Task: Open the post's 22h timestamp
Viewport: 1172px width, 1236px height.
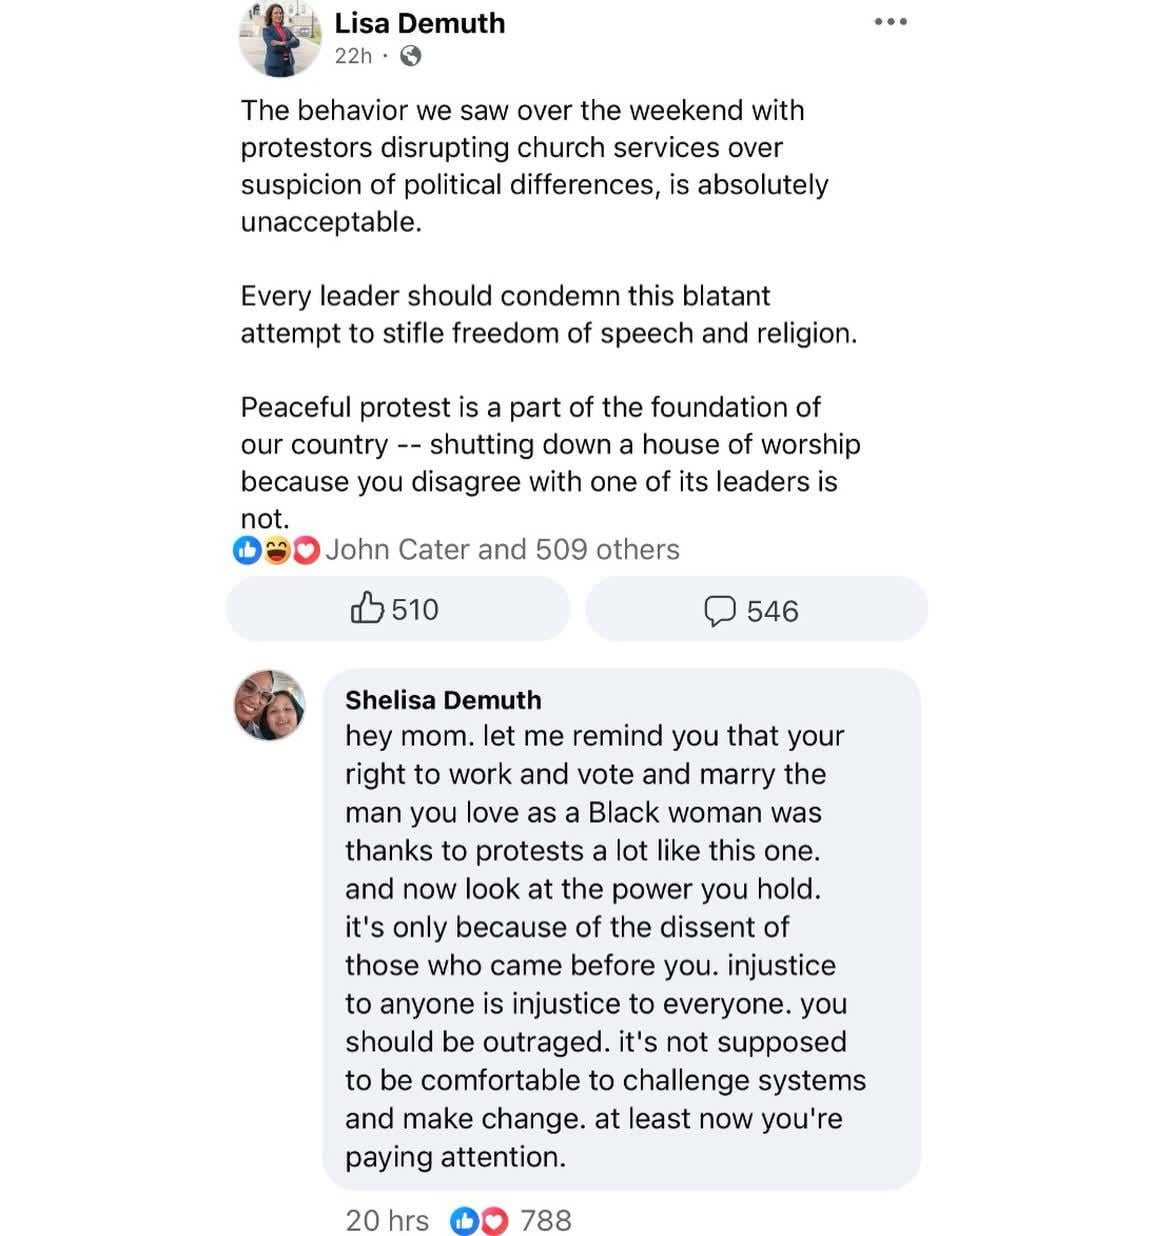Action: [x=353, y=56]
